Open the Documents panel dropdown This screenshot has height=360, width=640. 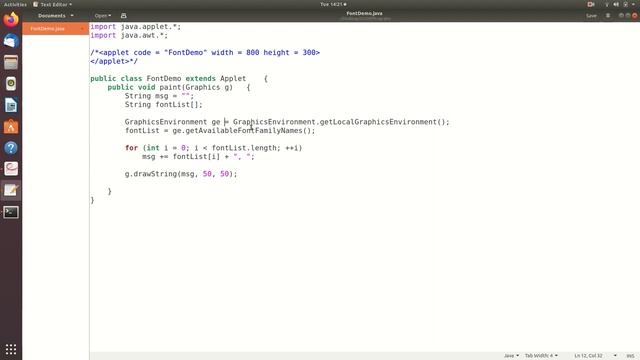[56, 16]
